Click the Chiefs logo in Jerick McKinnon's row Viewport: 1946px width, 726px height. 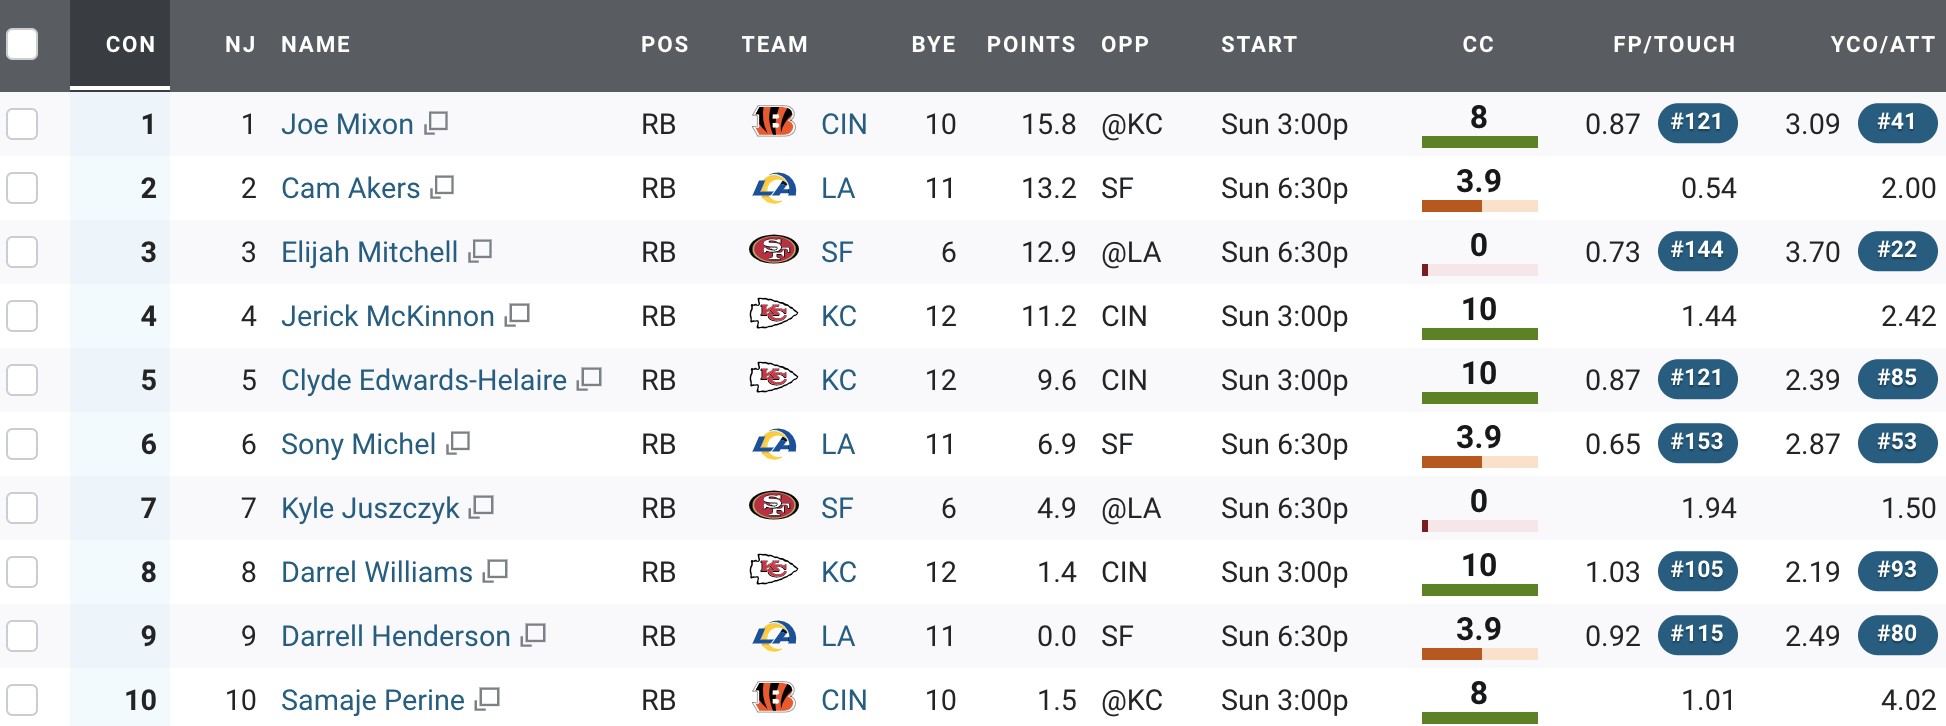click(774, 315)
